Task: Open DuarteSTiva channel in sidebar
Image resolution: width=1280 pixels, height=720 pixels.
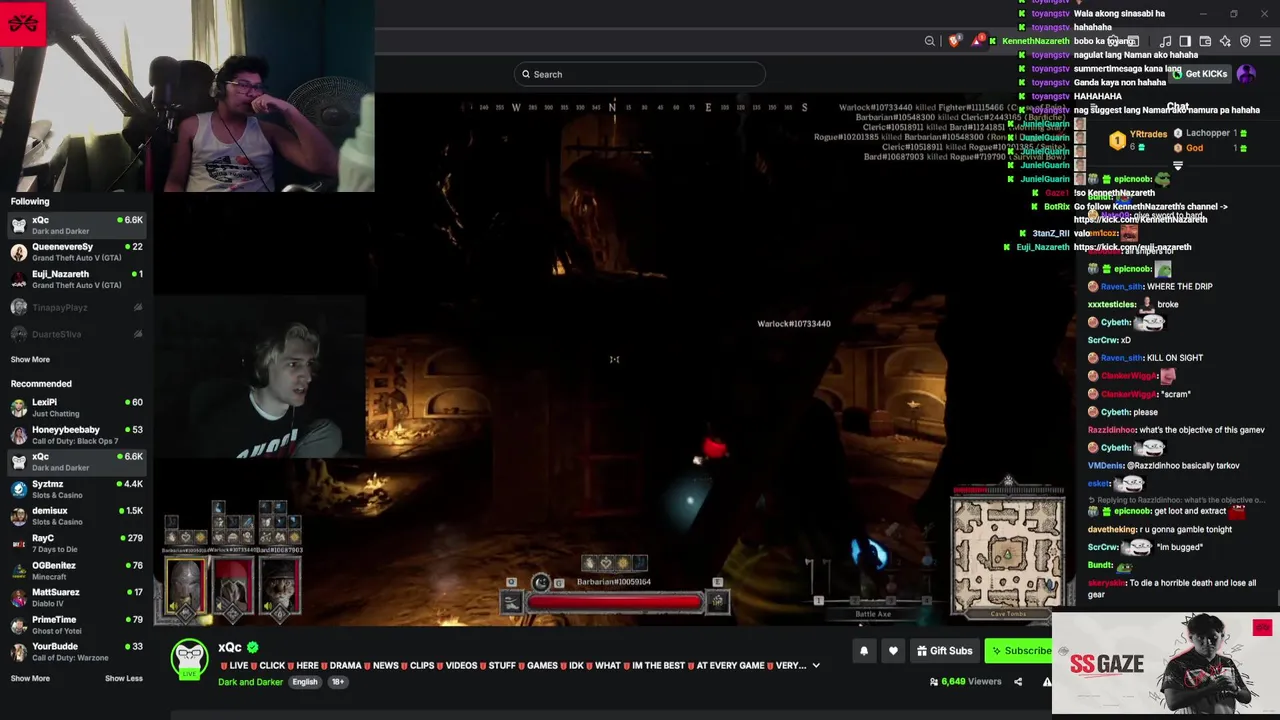Action: pyautogui.click(x=76, y=334)
